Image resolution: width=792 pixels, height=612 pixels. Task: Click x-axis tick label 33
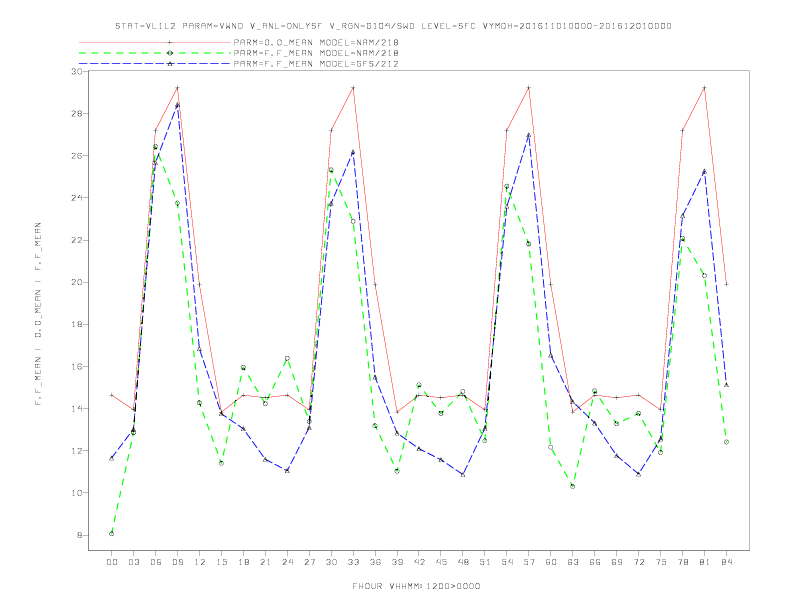click(x=353, y=562)
